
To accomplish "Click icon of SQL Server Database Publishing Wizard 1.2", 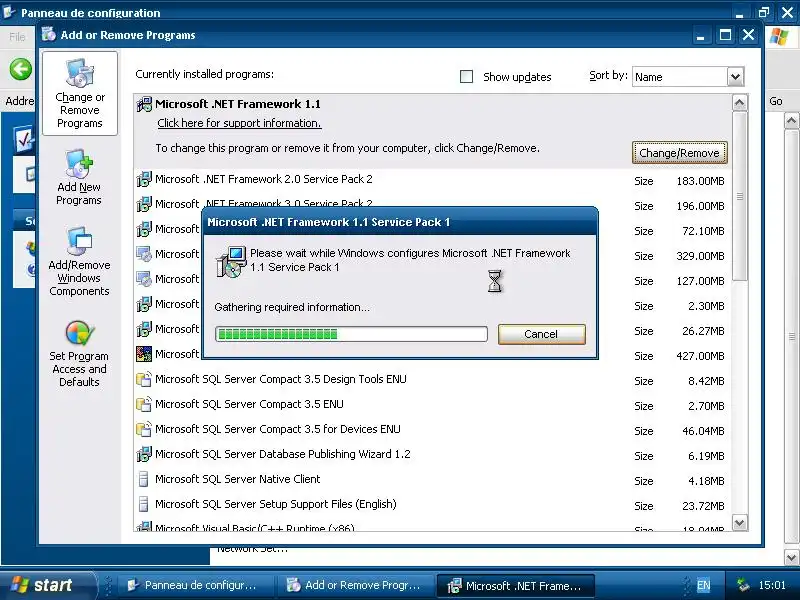I will click(x=144, y=454).
